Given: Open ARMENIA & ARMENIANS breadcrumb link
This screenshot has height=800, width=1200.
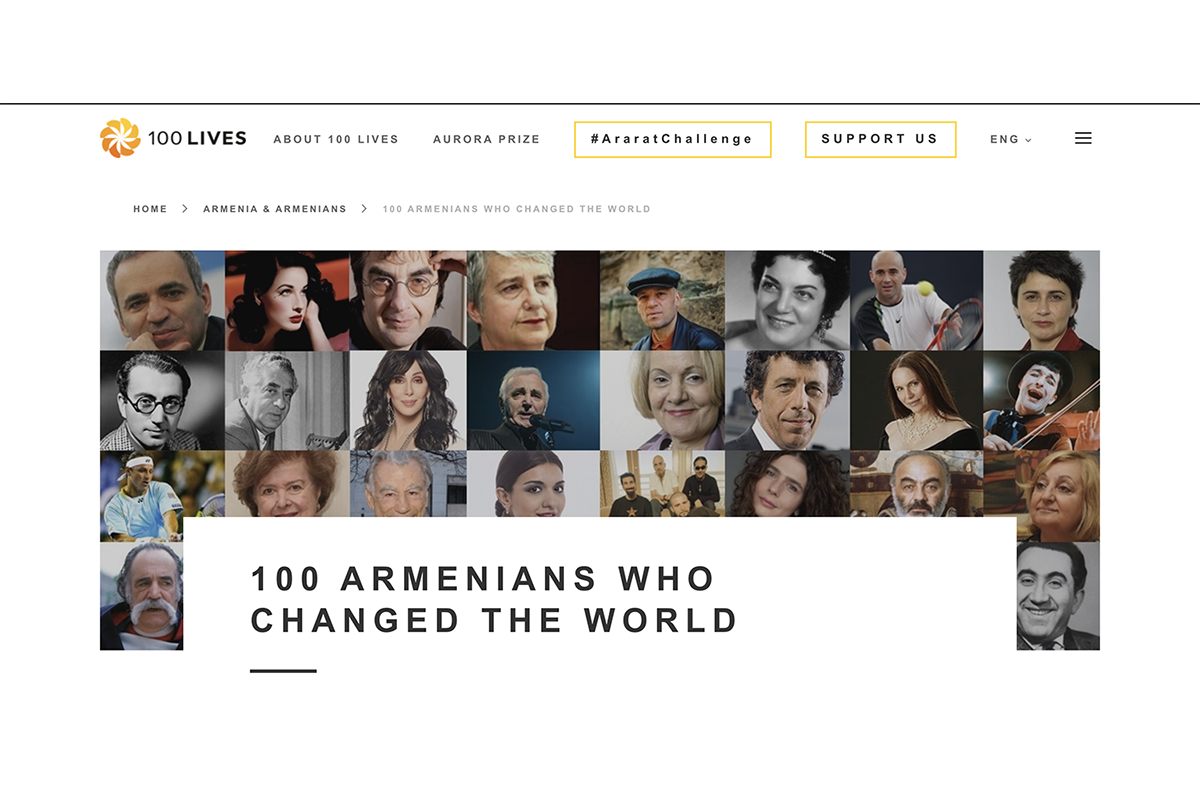Looking at the screenshot, I should [x=275, y=209].
